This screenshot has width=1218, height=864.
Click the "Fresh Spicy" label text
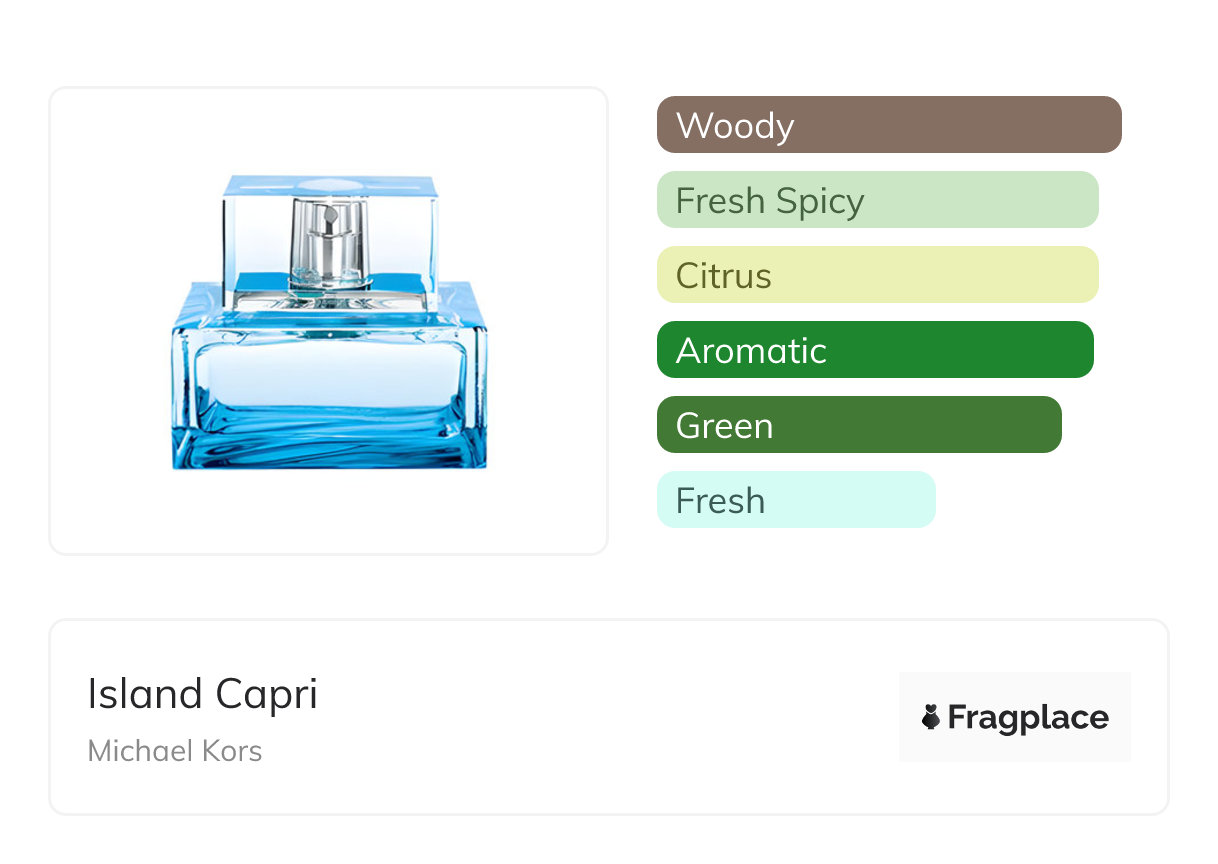770,201
